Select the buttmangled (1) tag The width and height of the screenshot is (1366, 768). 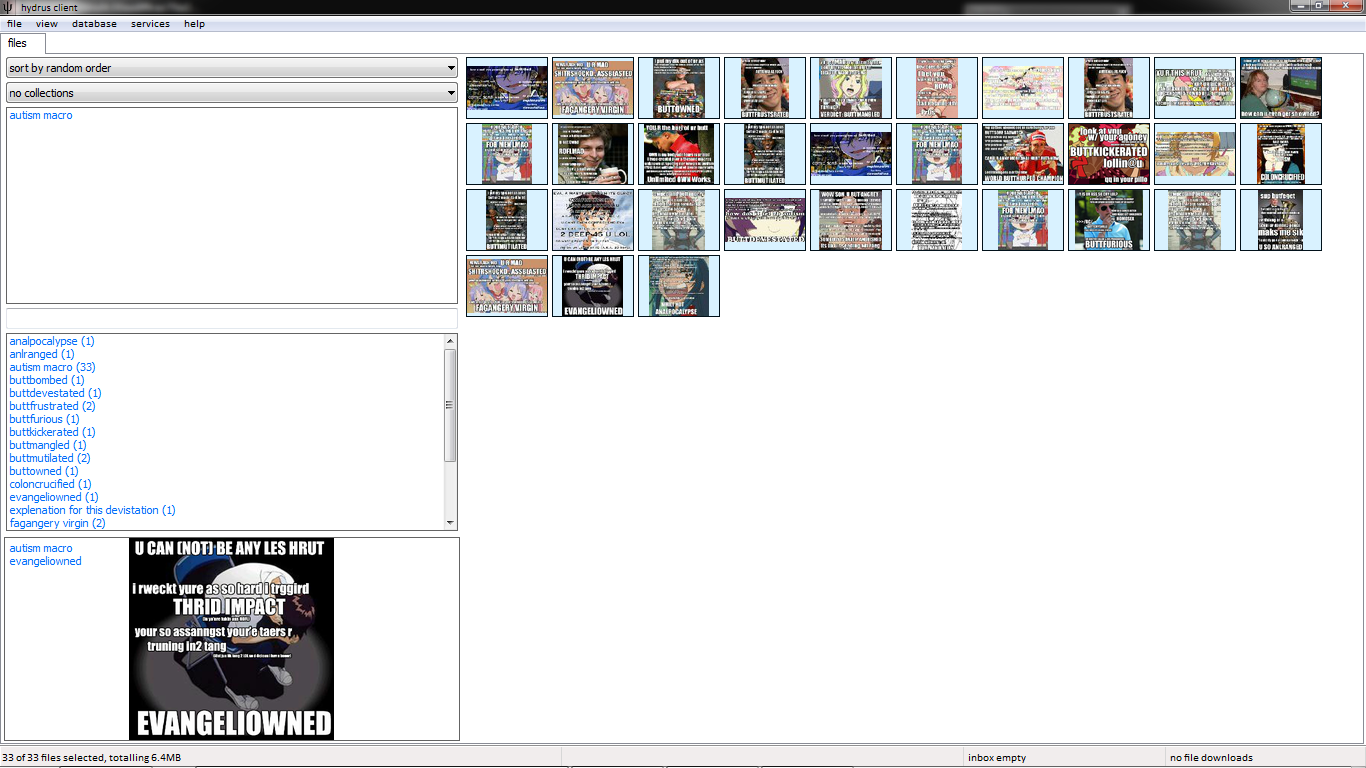click(x=48, y=445)
